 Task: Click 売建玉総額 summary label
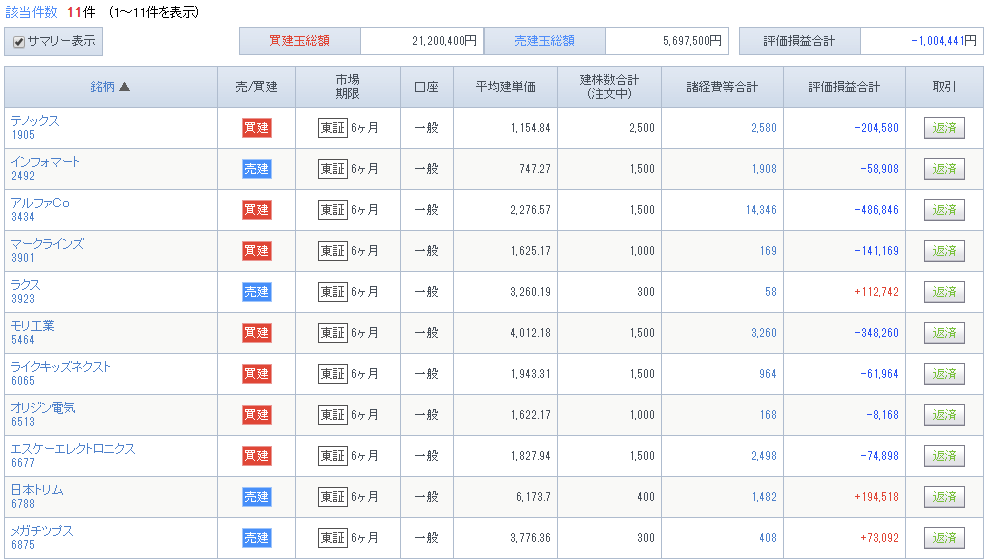[544, 41]
